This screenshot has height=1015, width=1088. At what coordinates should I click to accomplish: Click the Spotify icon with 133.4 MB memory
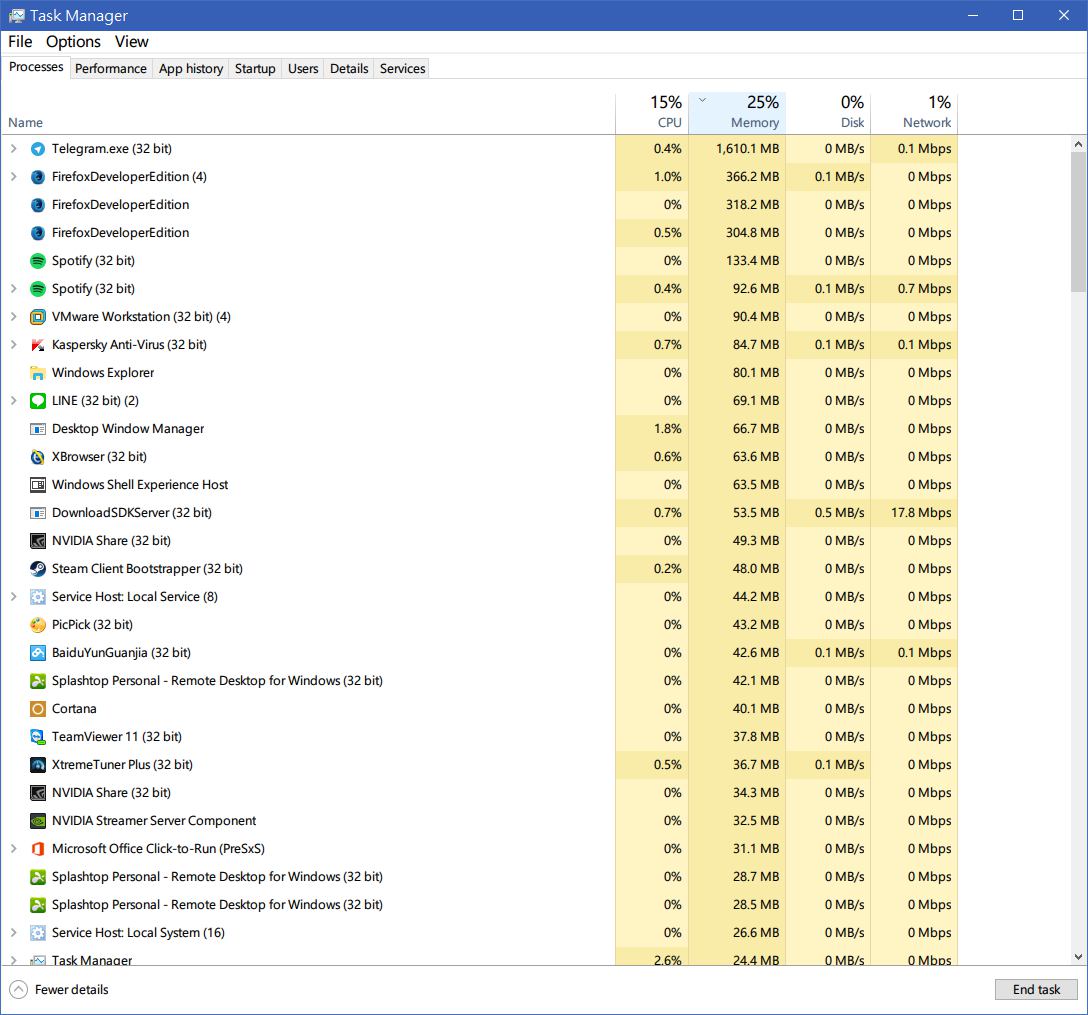pyautogui.click(x=37, y=261)
